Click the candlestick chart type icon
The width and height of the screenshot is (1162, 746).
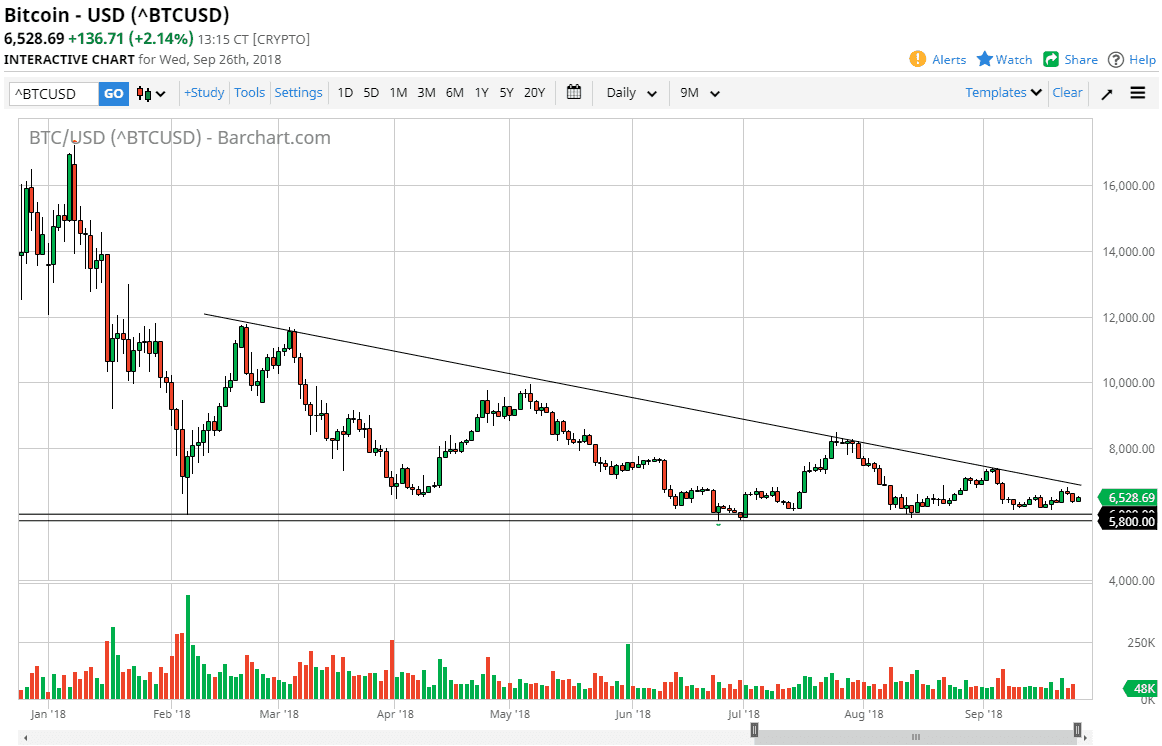(145, 92)
